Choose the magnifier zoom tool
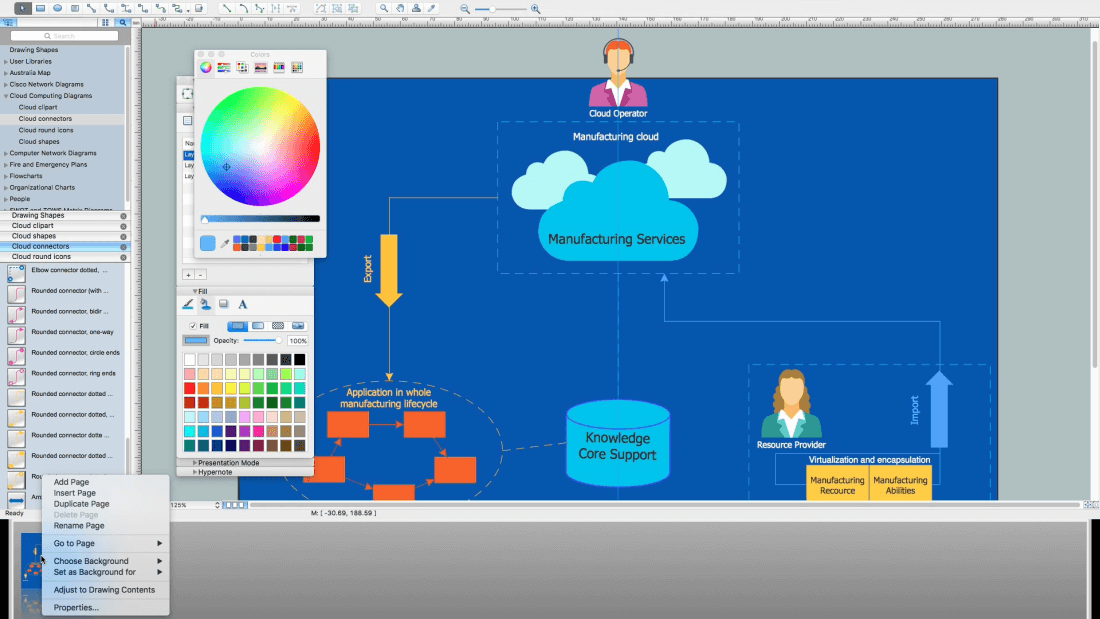1100x619 pixels. click(384, 8)
